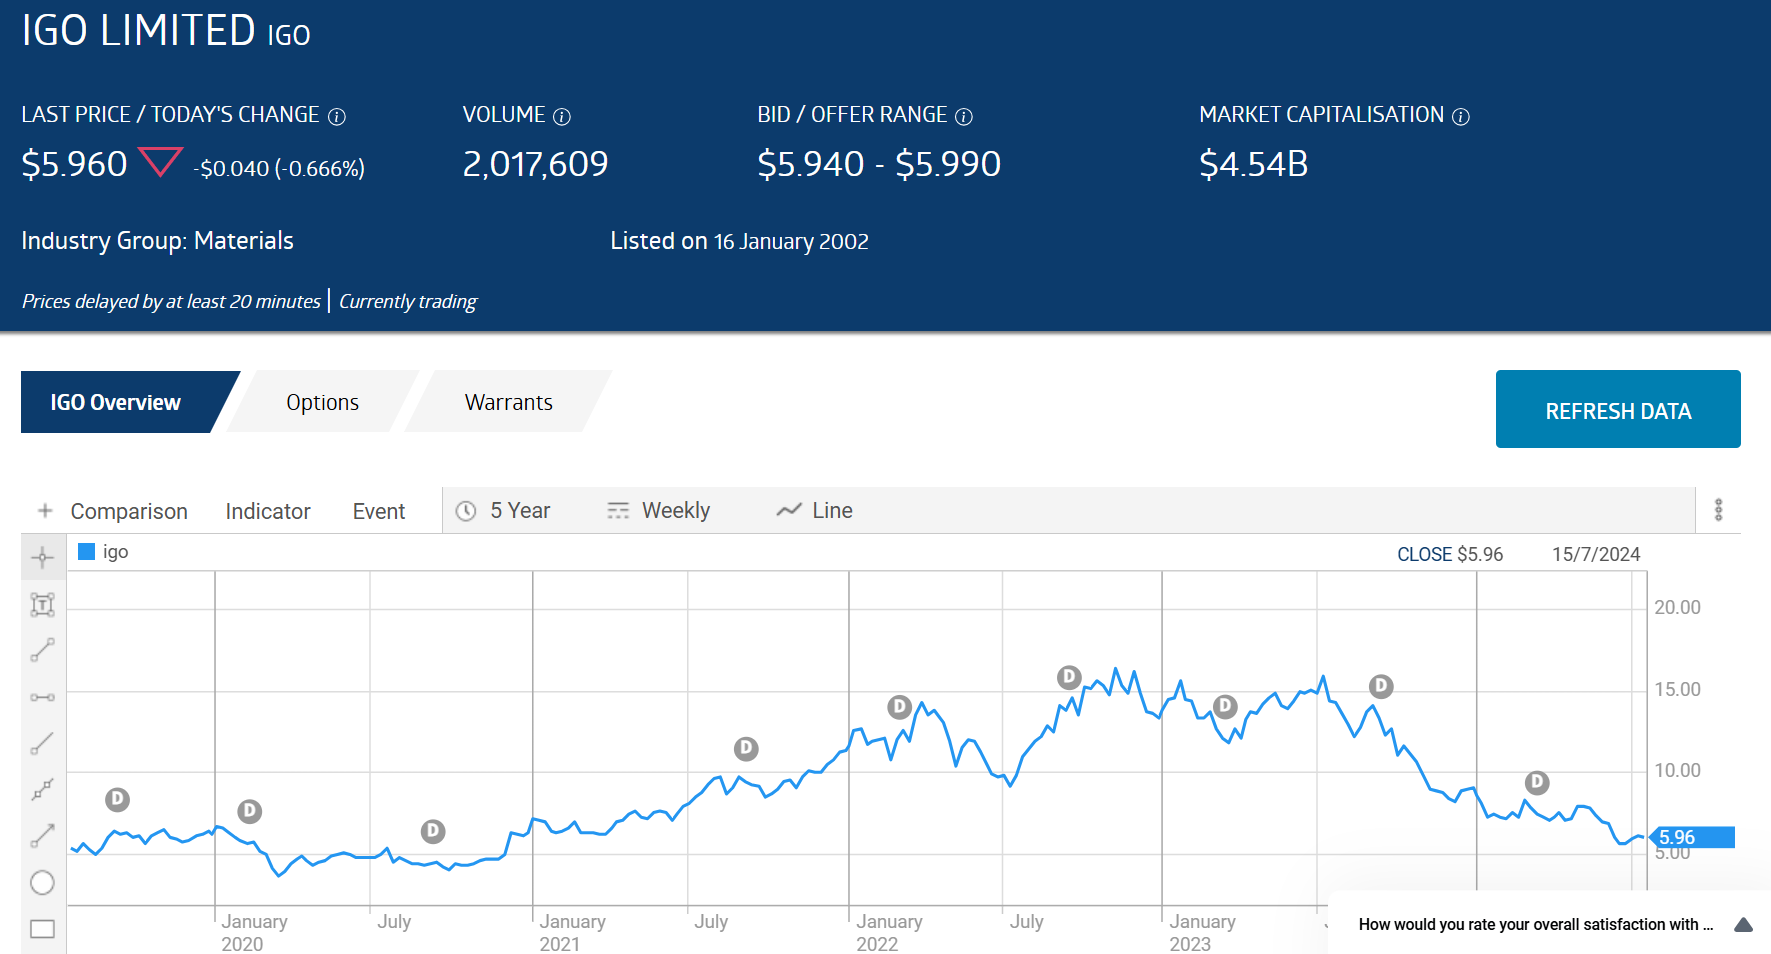Click the dividend marker near the 15.00 peak in 2023
The image size is (1771, 954).
click(1381, 686)
